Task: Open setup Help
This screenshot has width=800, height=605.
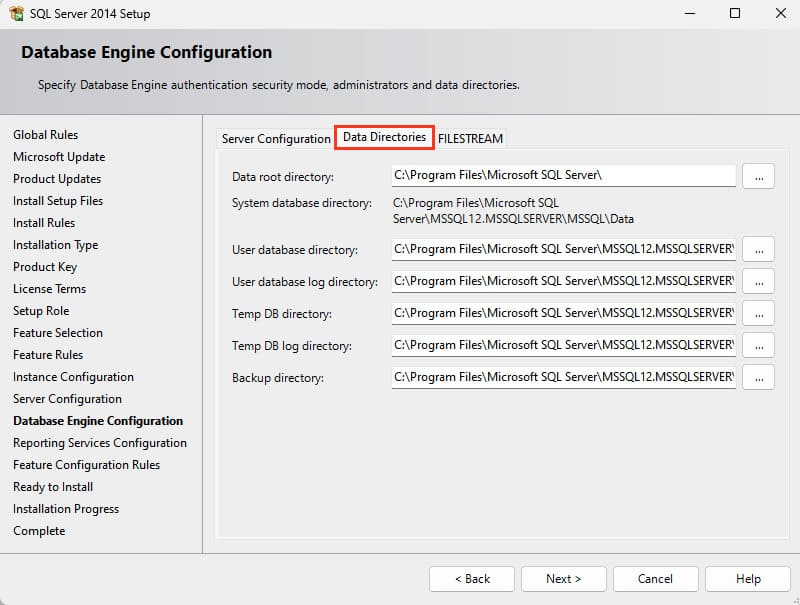Action: 748,579
